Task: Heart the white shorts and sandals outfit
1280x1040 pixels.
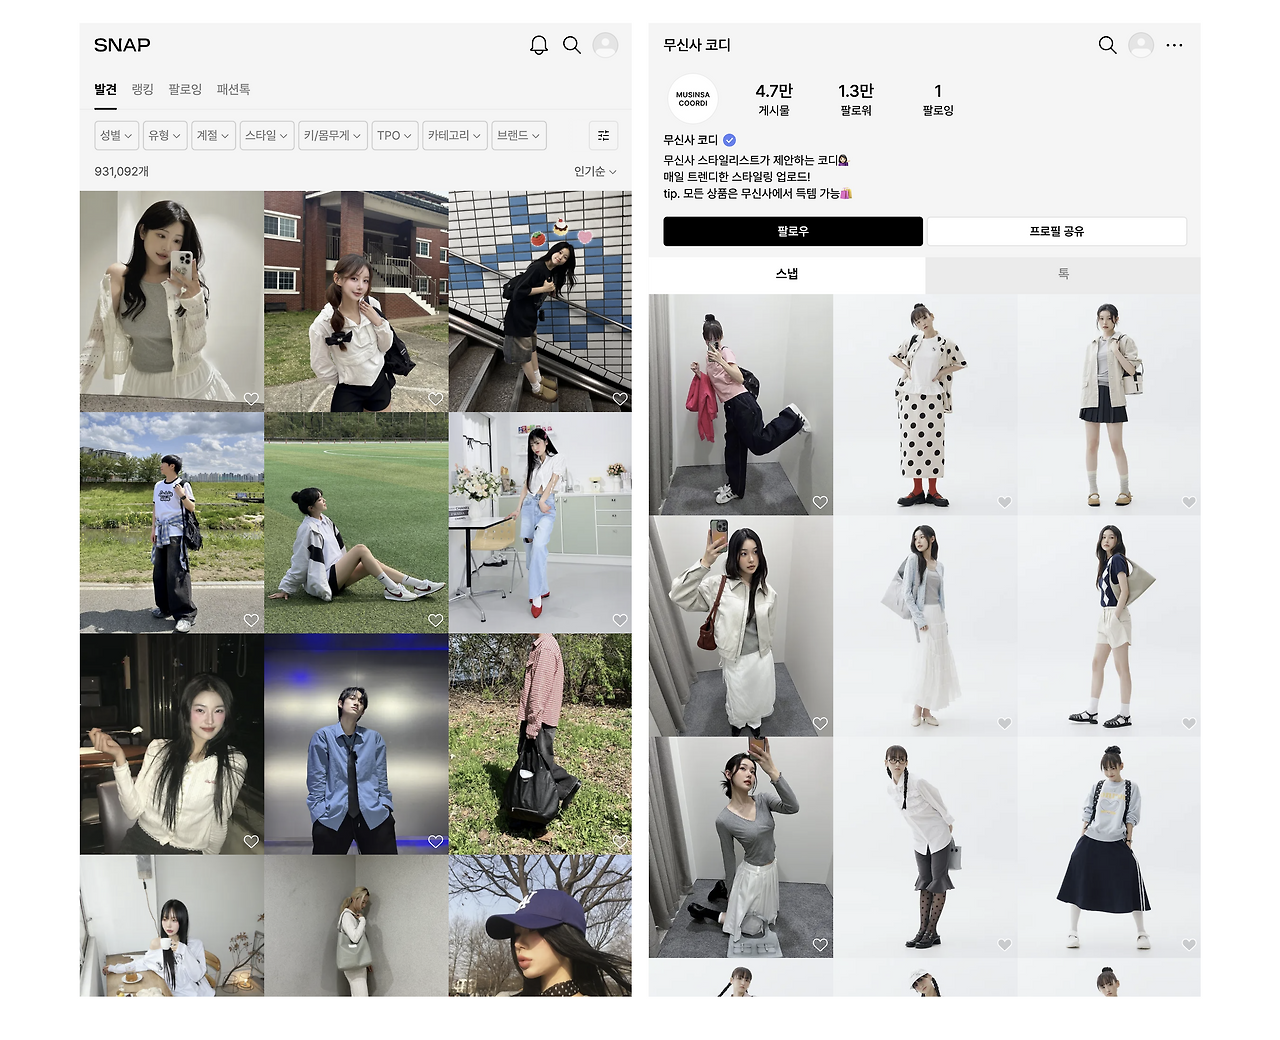Action: [1189, 723]
